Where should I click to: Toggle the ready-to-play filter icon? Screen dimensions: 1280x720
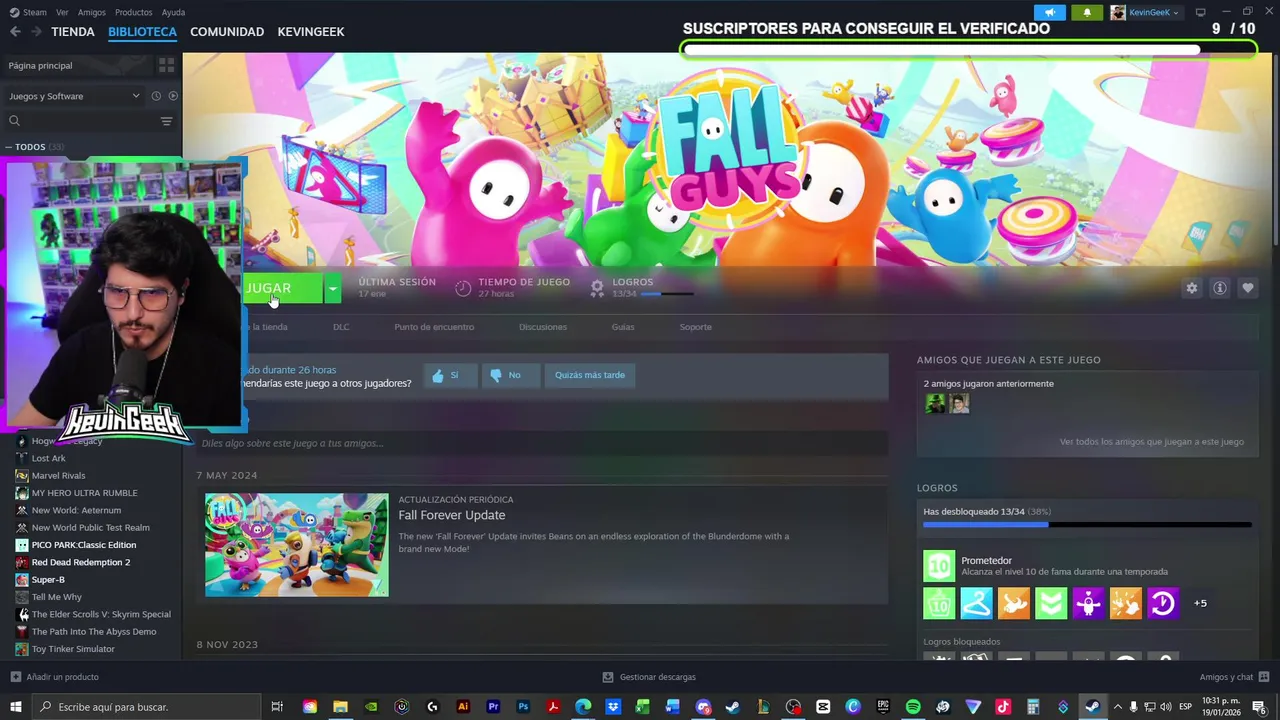173,96
